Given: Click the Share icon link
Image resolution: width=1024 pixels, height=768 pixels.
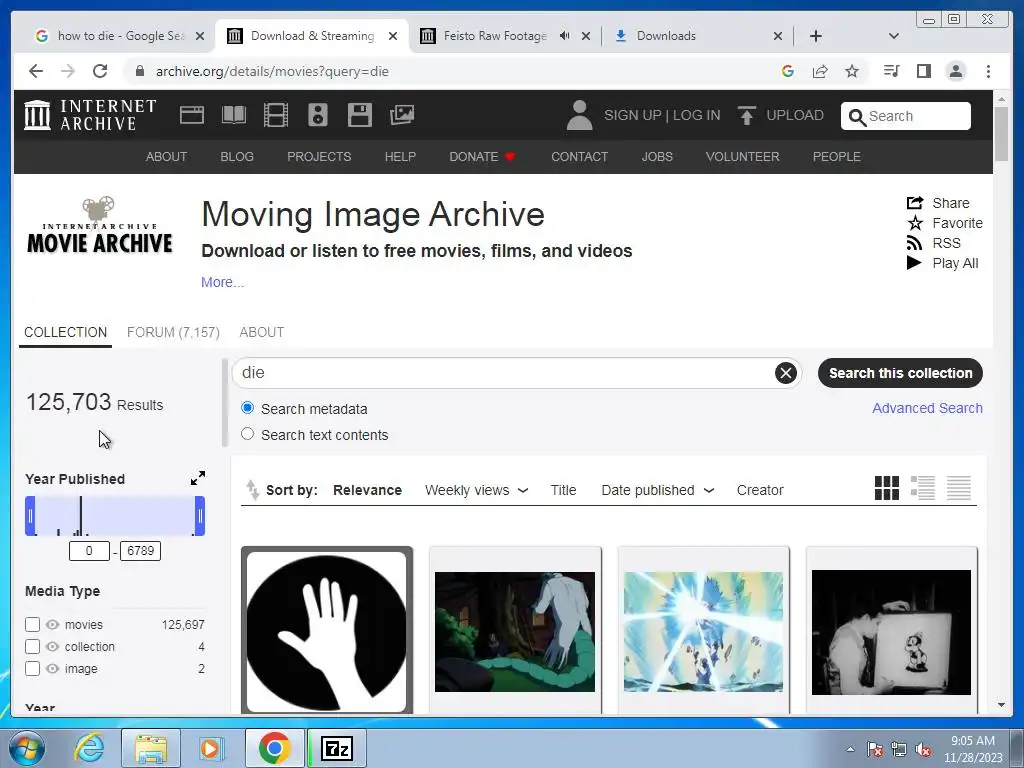Looking at the screenshot, I should click(938, 203).
